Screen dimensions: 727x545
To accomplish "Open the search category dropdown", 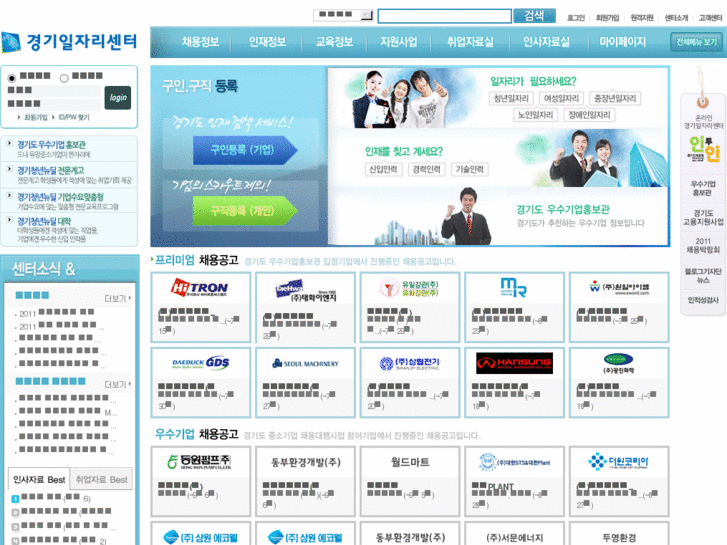I will (x=344, y=15).
